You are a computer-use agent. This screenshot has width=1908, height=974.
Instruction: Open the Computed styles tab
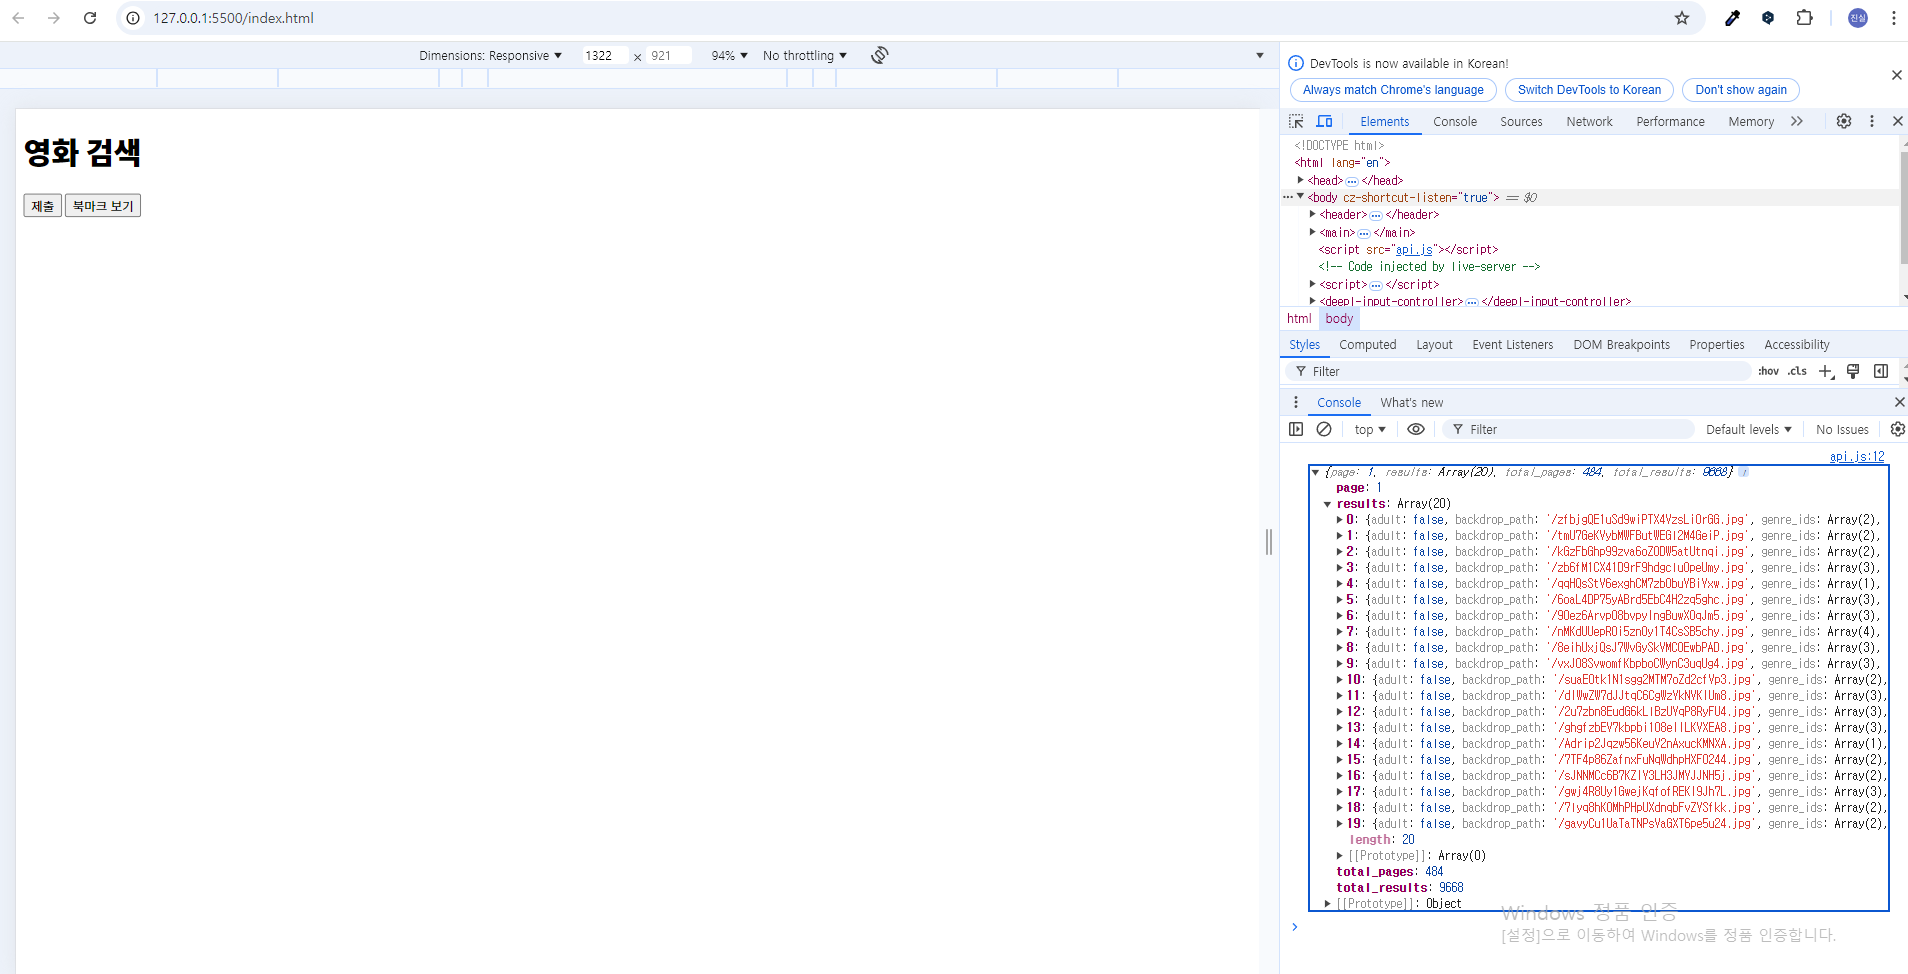pyautogui.click(x=1367, y=344)
